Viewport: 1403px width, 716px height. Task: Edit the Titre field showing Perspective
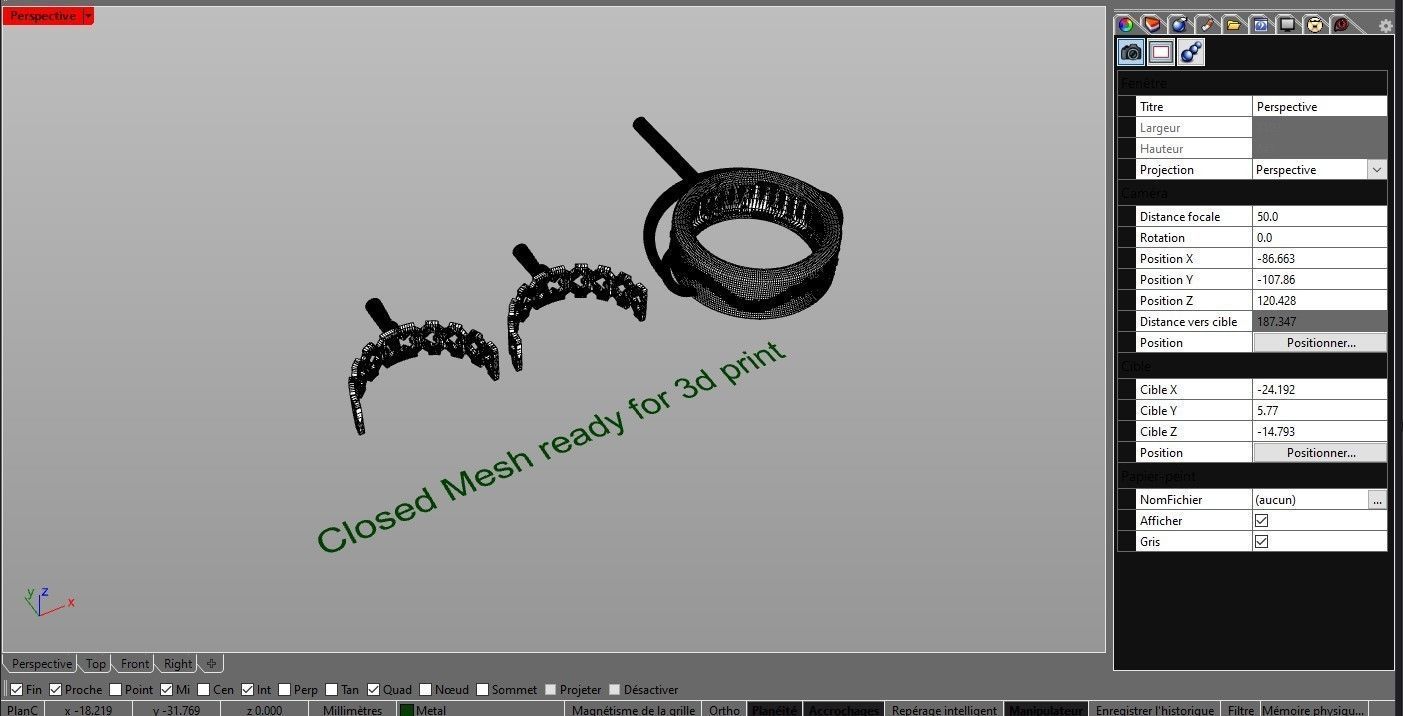[1320, 107]
